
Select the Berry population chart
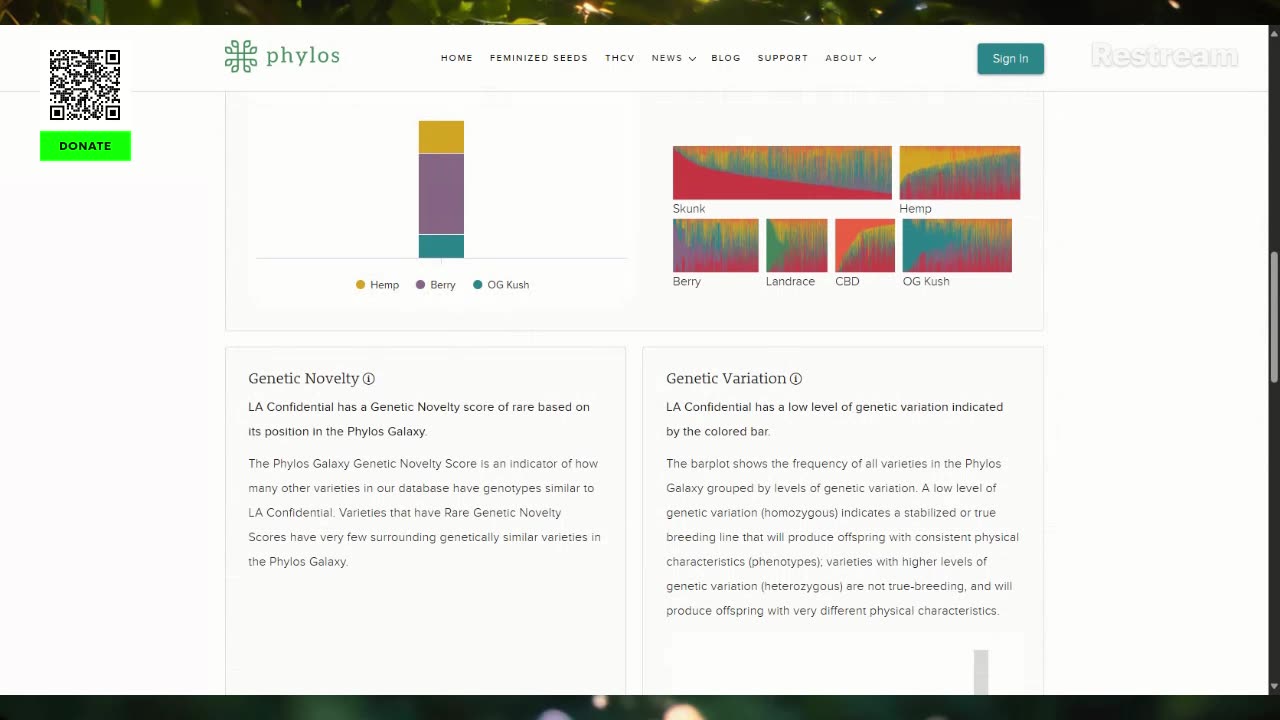(x=716, y=246)
